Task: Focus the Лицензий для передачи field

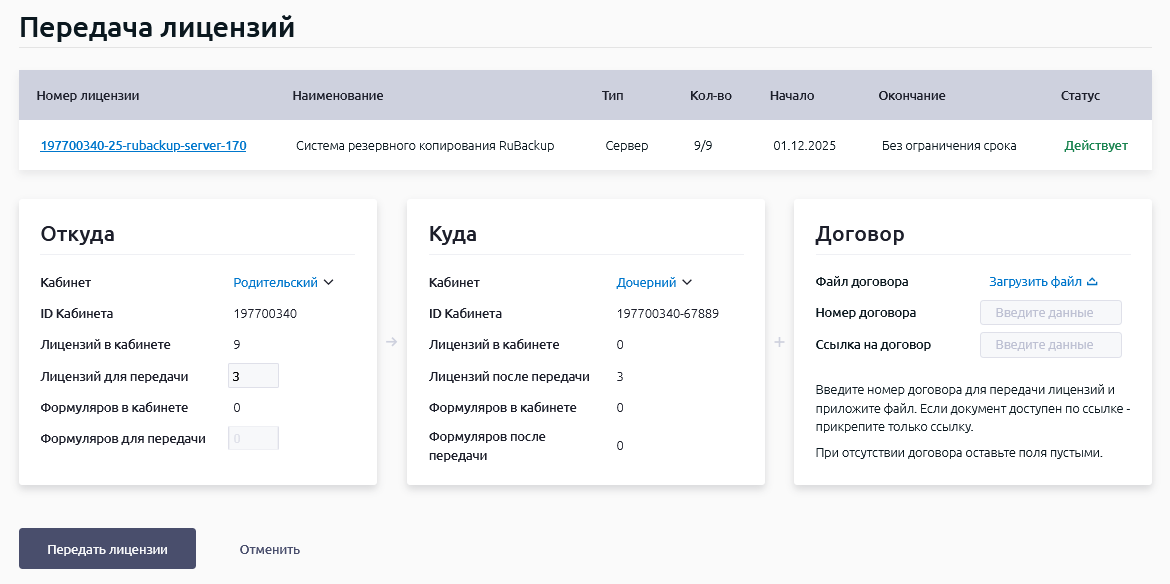Action: pos(253,376)
